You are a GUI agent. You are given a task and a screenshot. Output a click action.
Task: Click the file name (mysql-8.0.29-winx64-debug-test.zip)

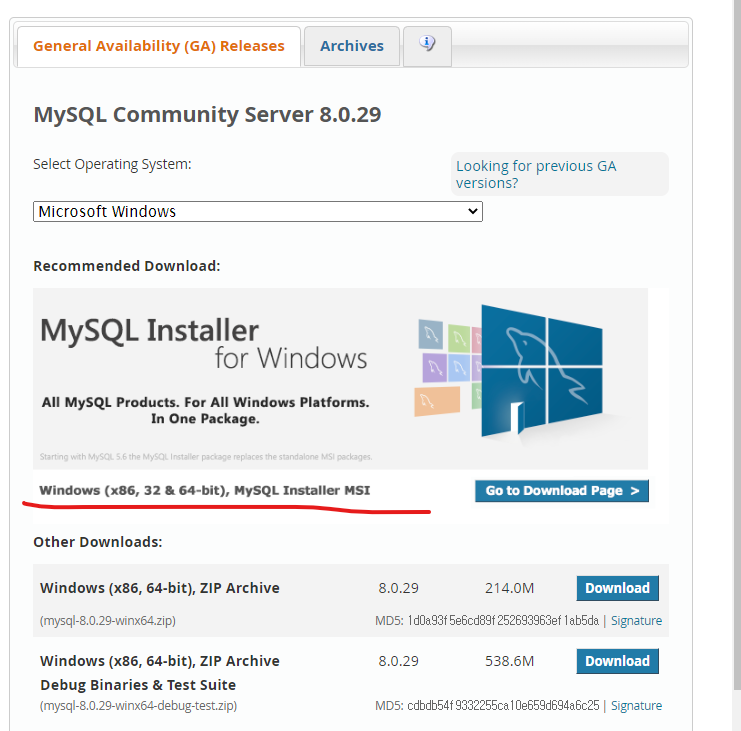(138, 705)
